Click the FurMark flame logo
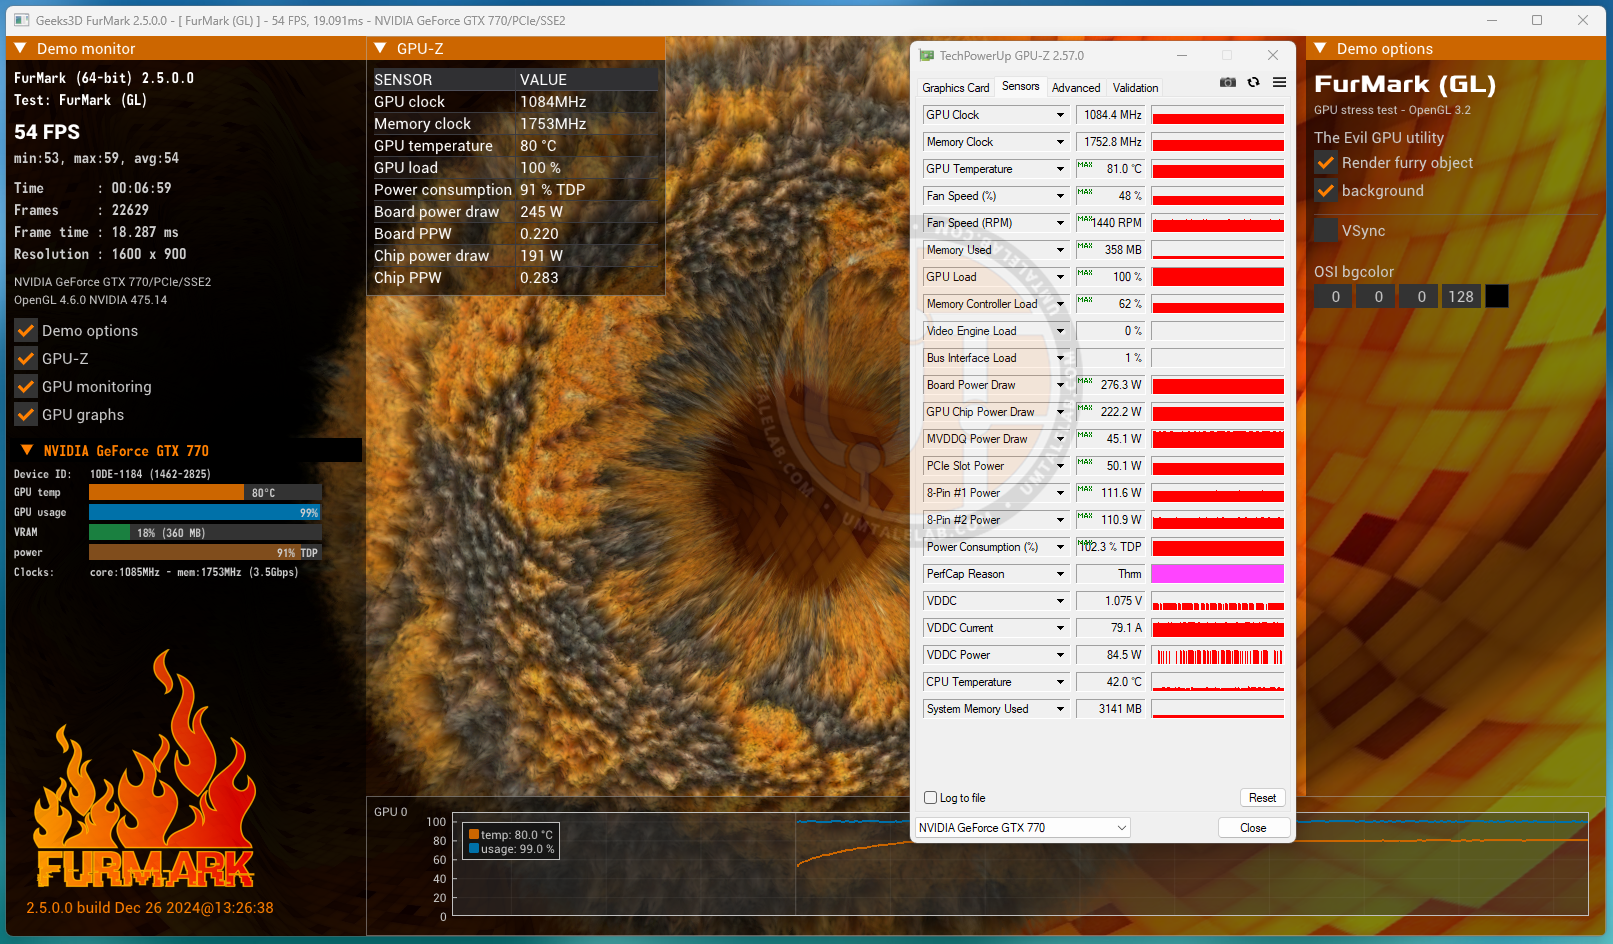The image size is (1613, 944). point(145,768)
